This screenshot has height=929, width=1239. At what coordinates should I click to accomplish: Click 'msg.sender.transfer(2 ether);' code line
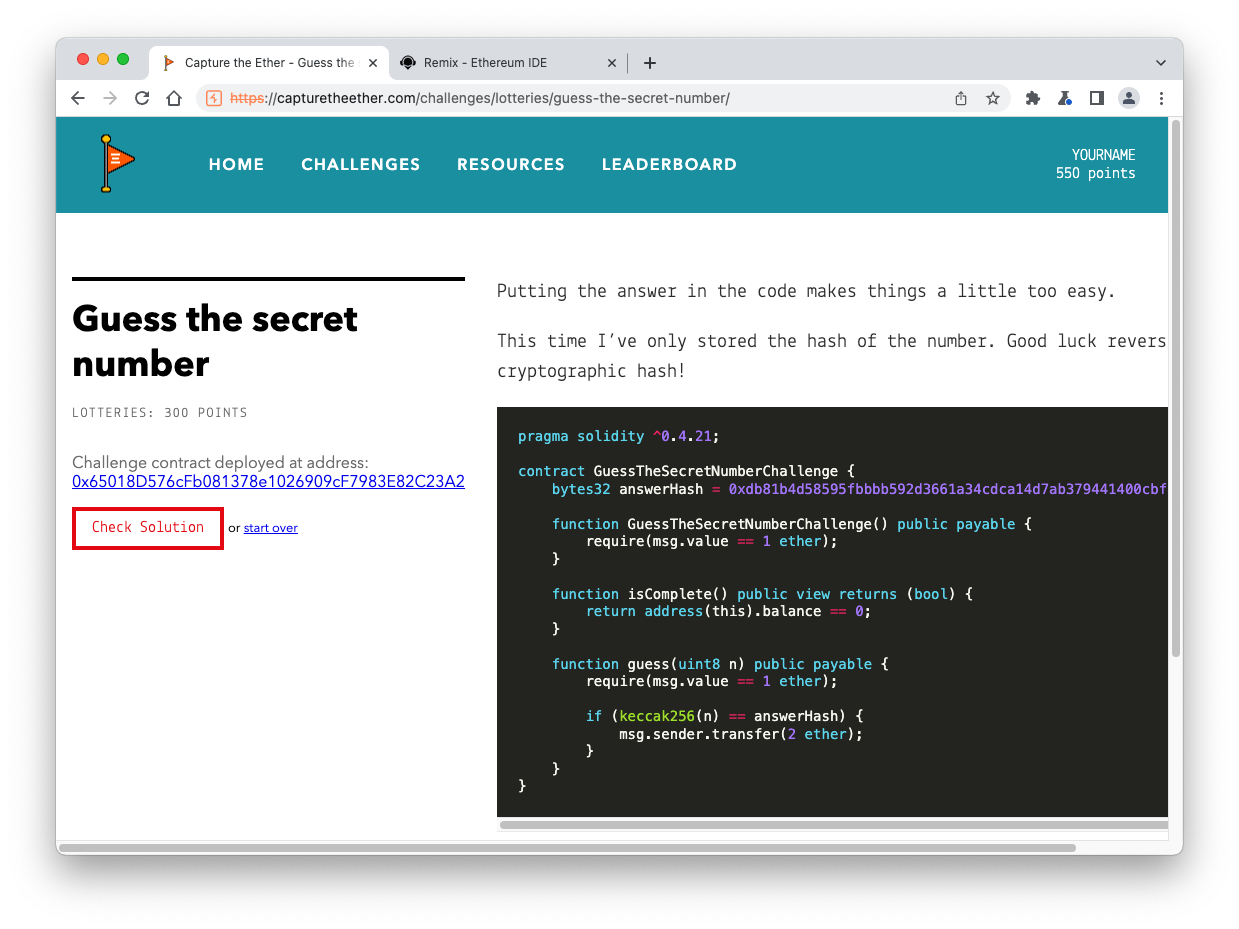[741, 734]
